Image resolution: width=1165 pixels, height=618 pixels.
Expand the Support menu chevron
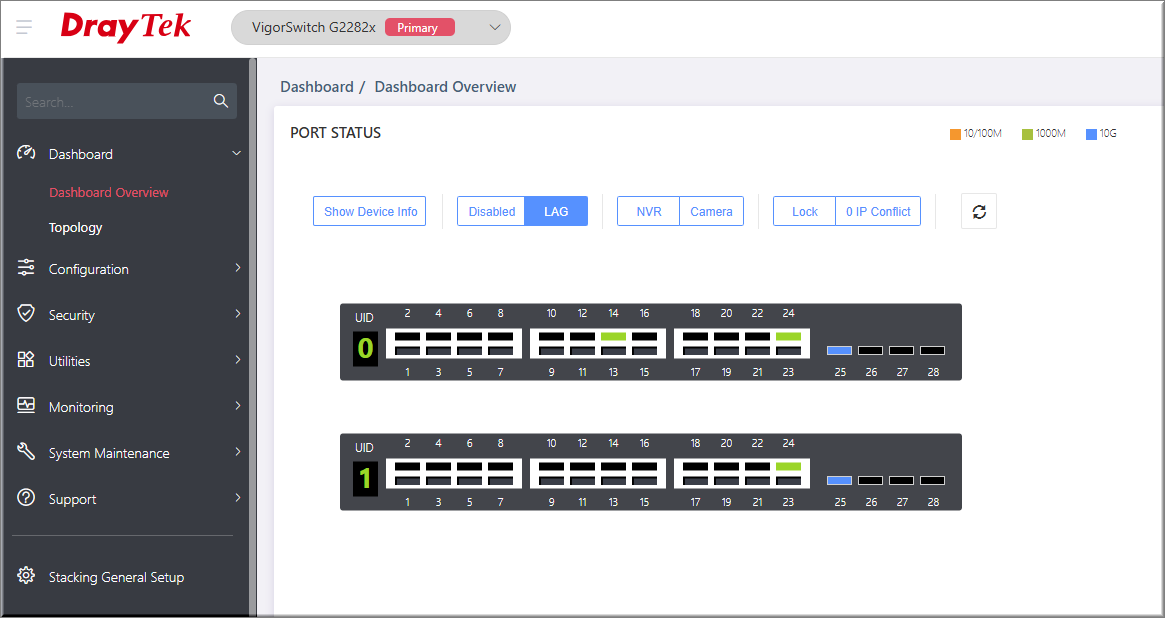pos(237,498)
